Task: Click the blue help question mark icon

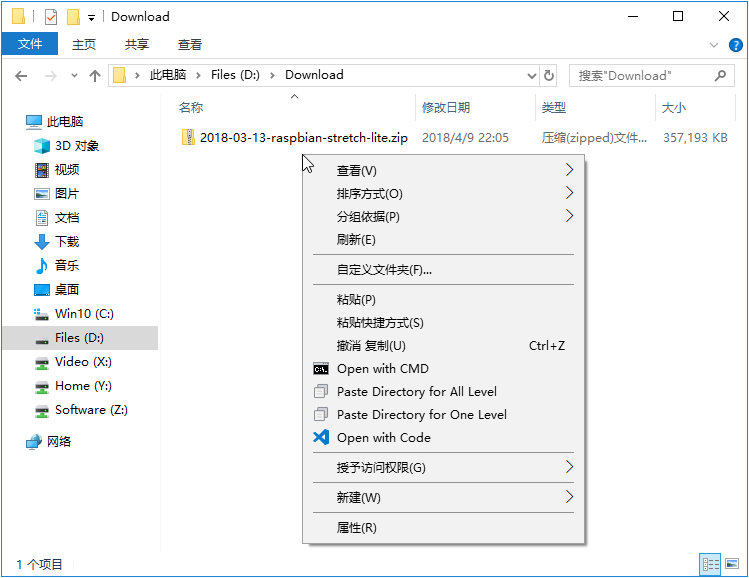Action: (x=736, y=45)
